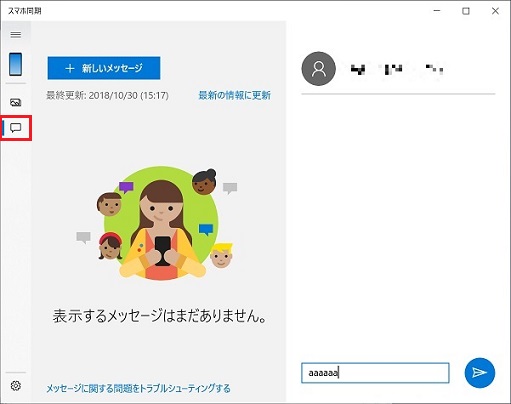Maximize the スマホ同期 window
The width and height of the screenshot is (511, 404).
(x=466, y=11)
